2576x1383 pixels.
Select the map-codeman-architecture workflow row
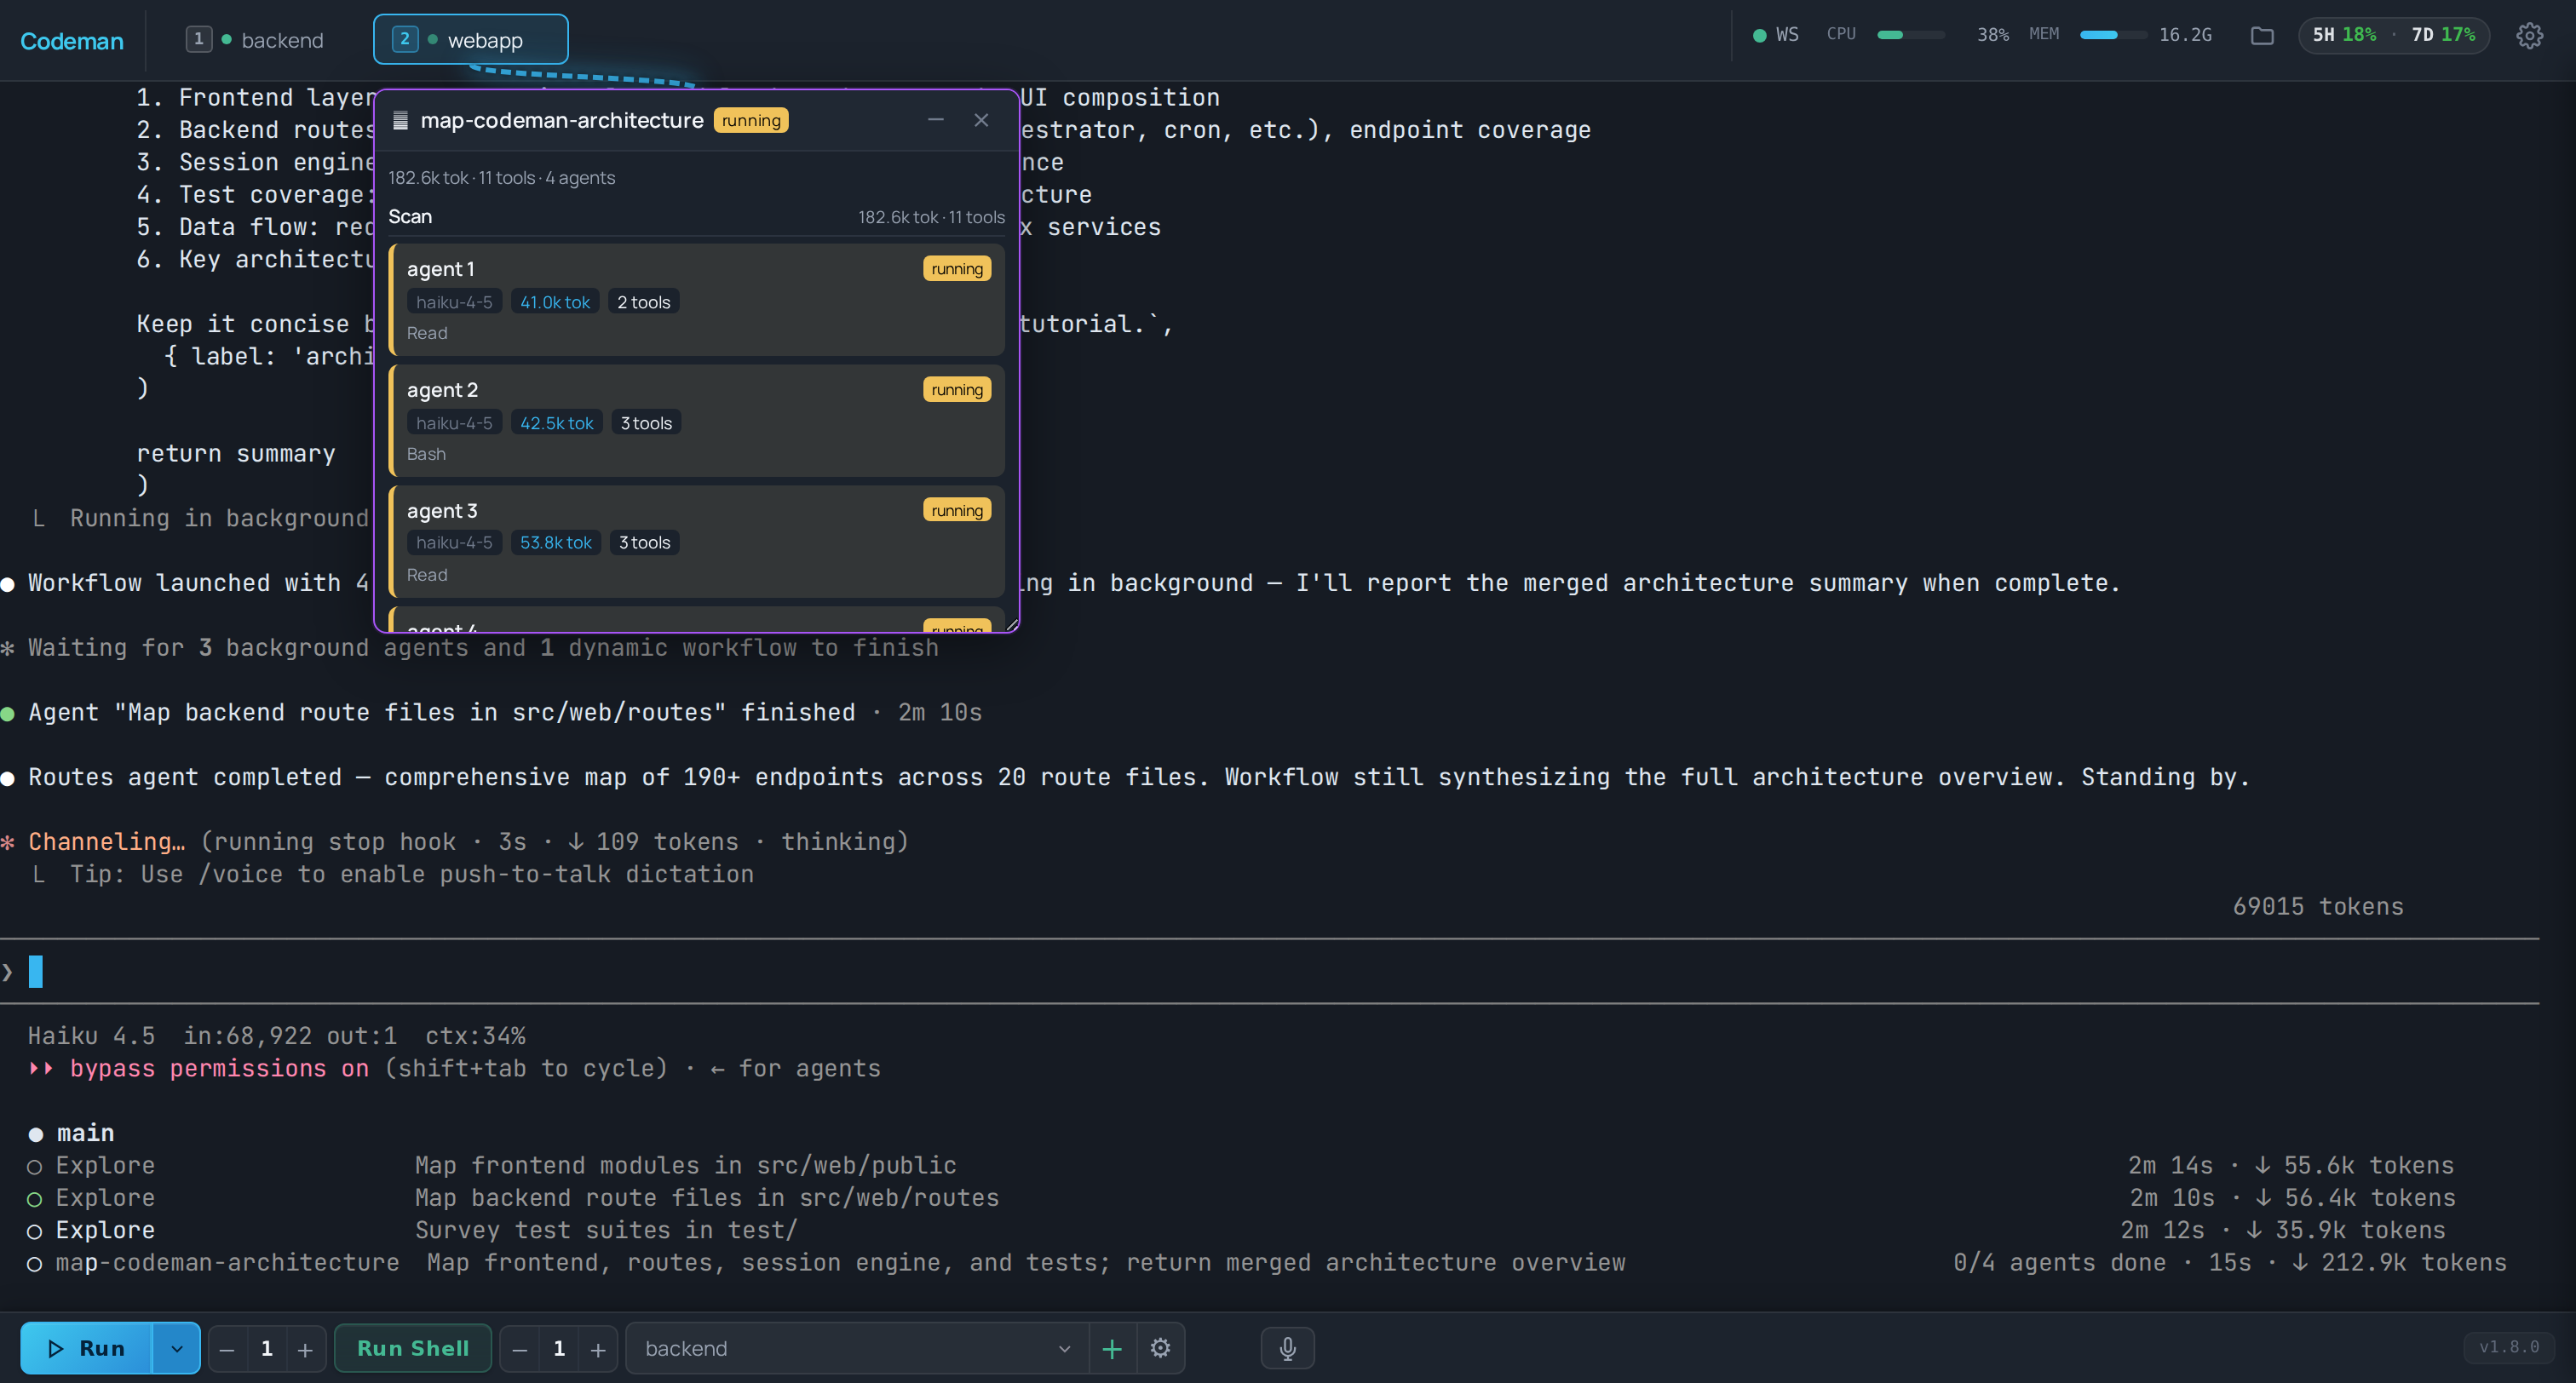click(1267, 1263)
